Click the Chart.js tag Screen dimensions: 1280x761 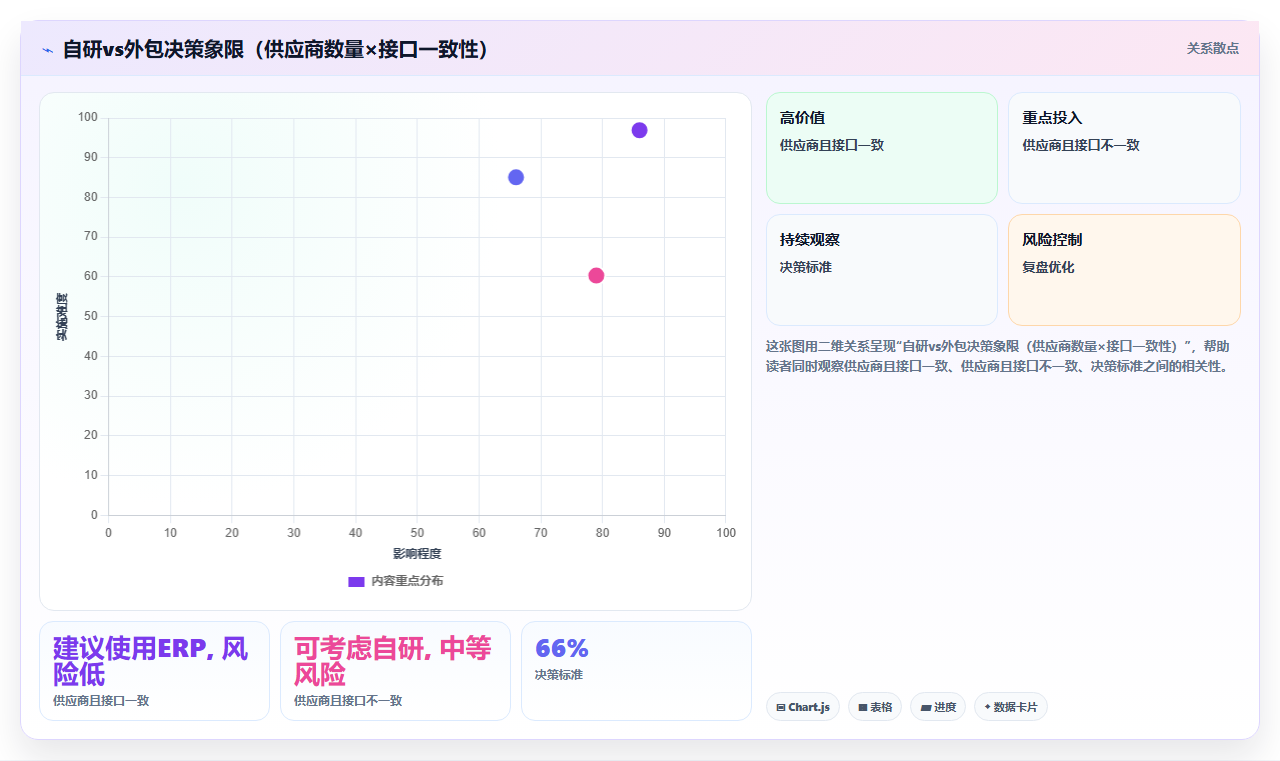coord(803,707)
